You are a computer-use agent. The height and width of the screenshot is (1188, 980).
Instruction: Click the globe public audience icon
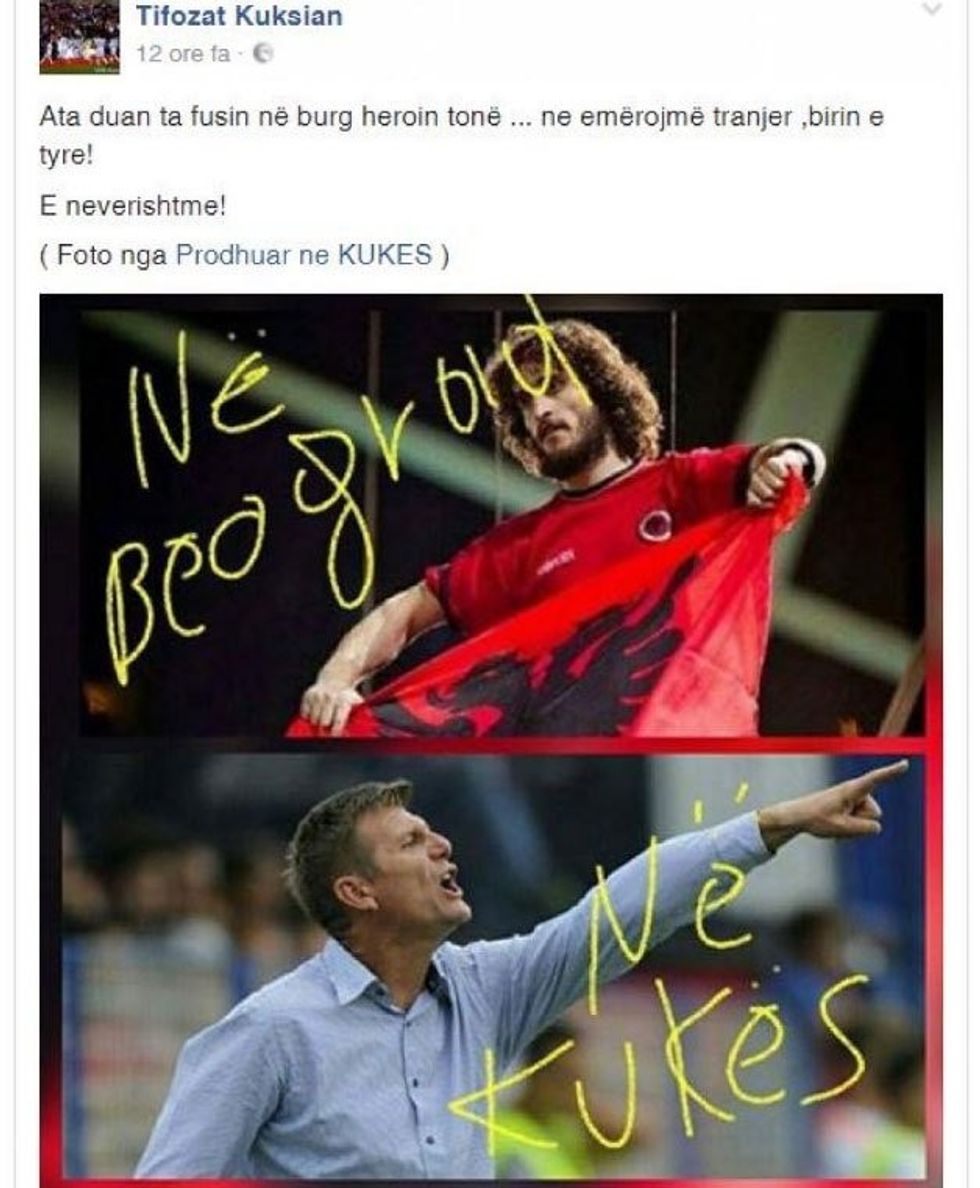pos(263,54)
